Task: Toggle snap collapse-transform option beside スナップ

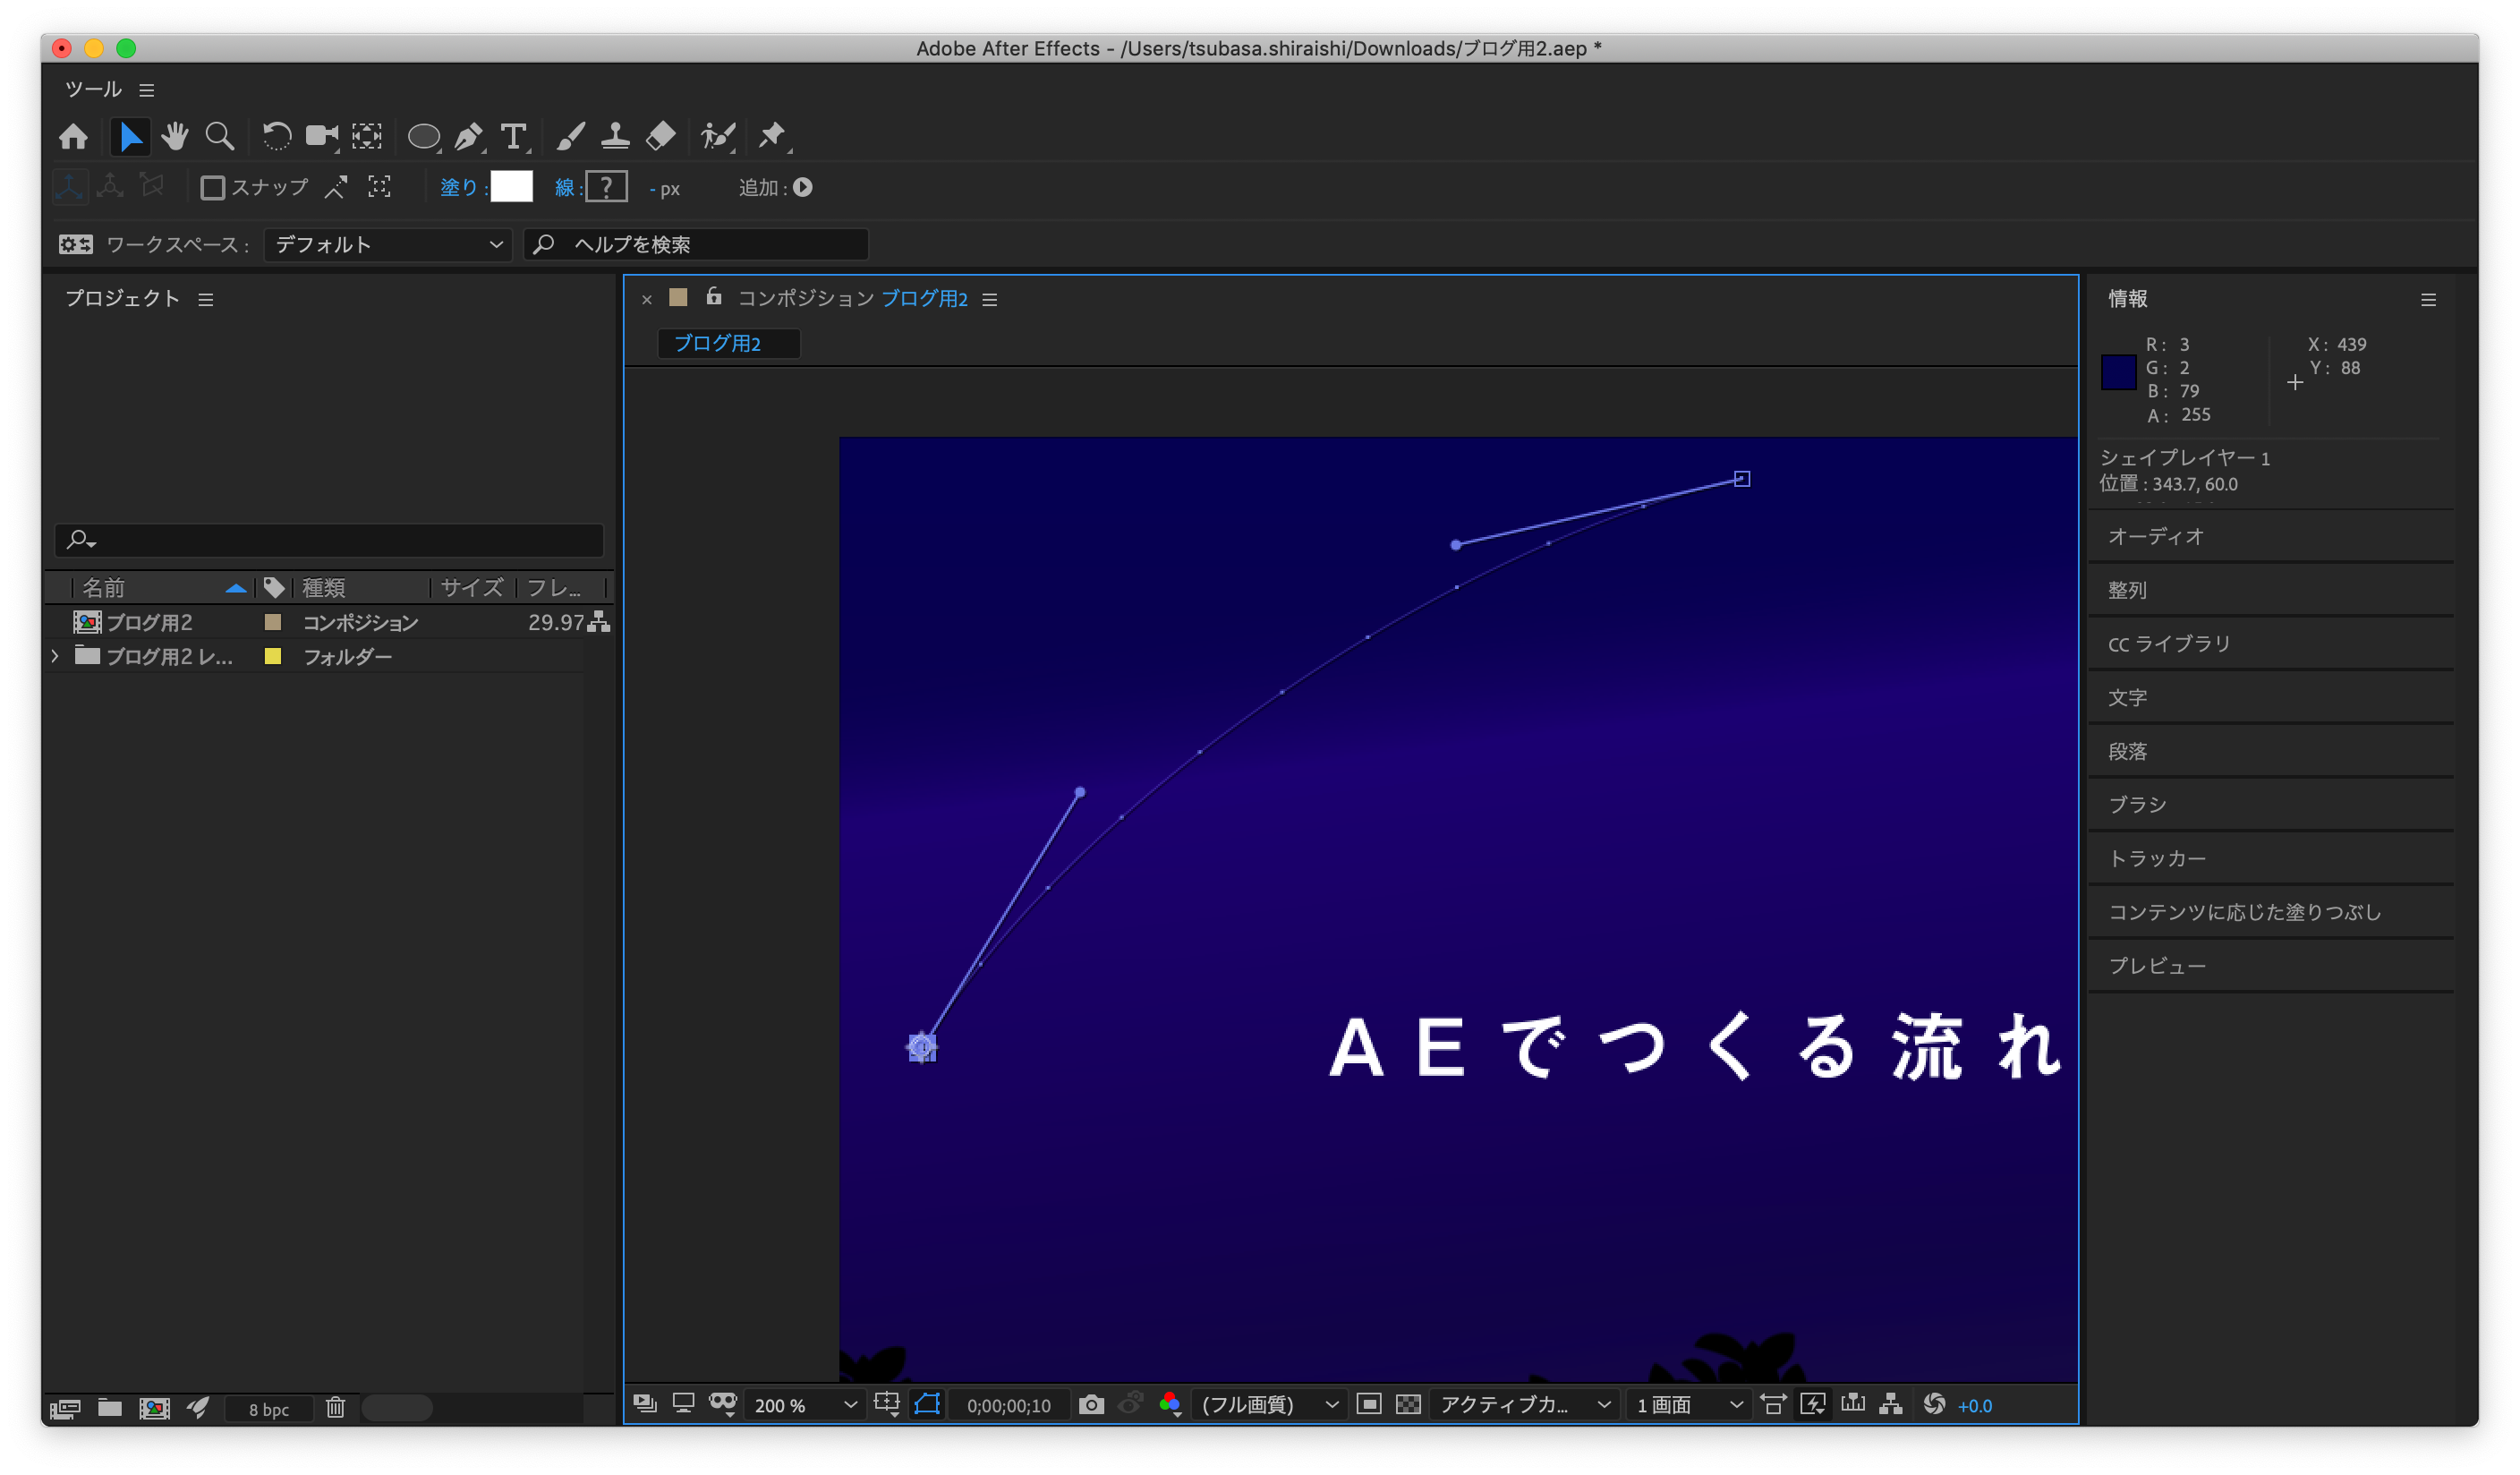Action: click(x=336, y=187)
